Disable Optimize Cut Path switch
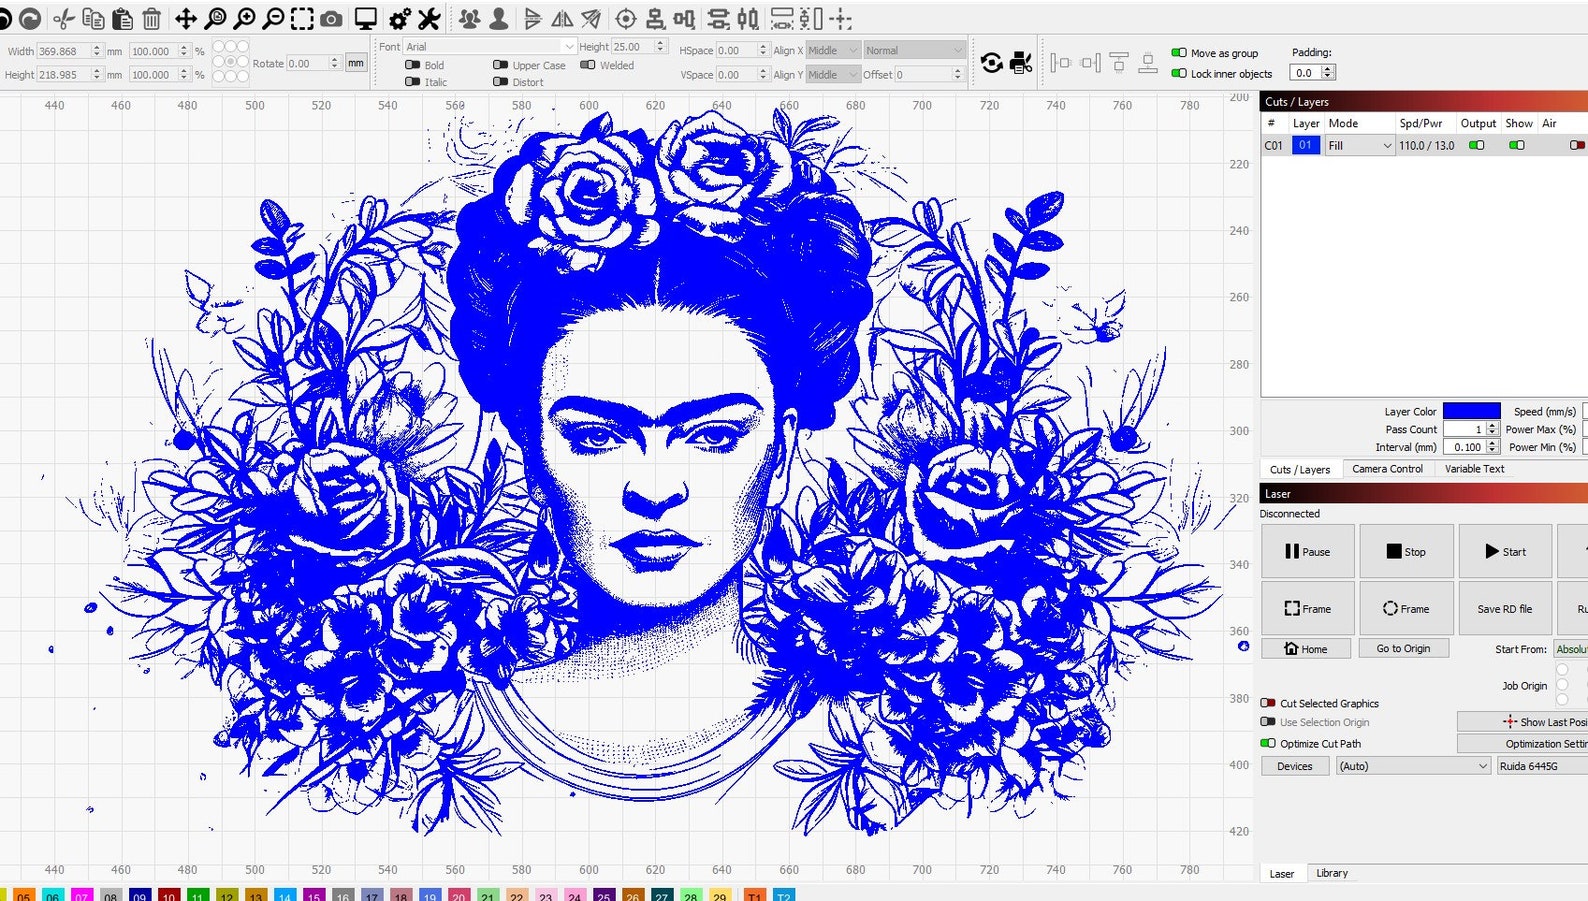 click(1268, 743)
